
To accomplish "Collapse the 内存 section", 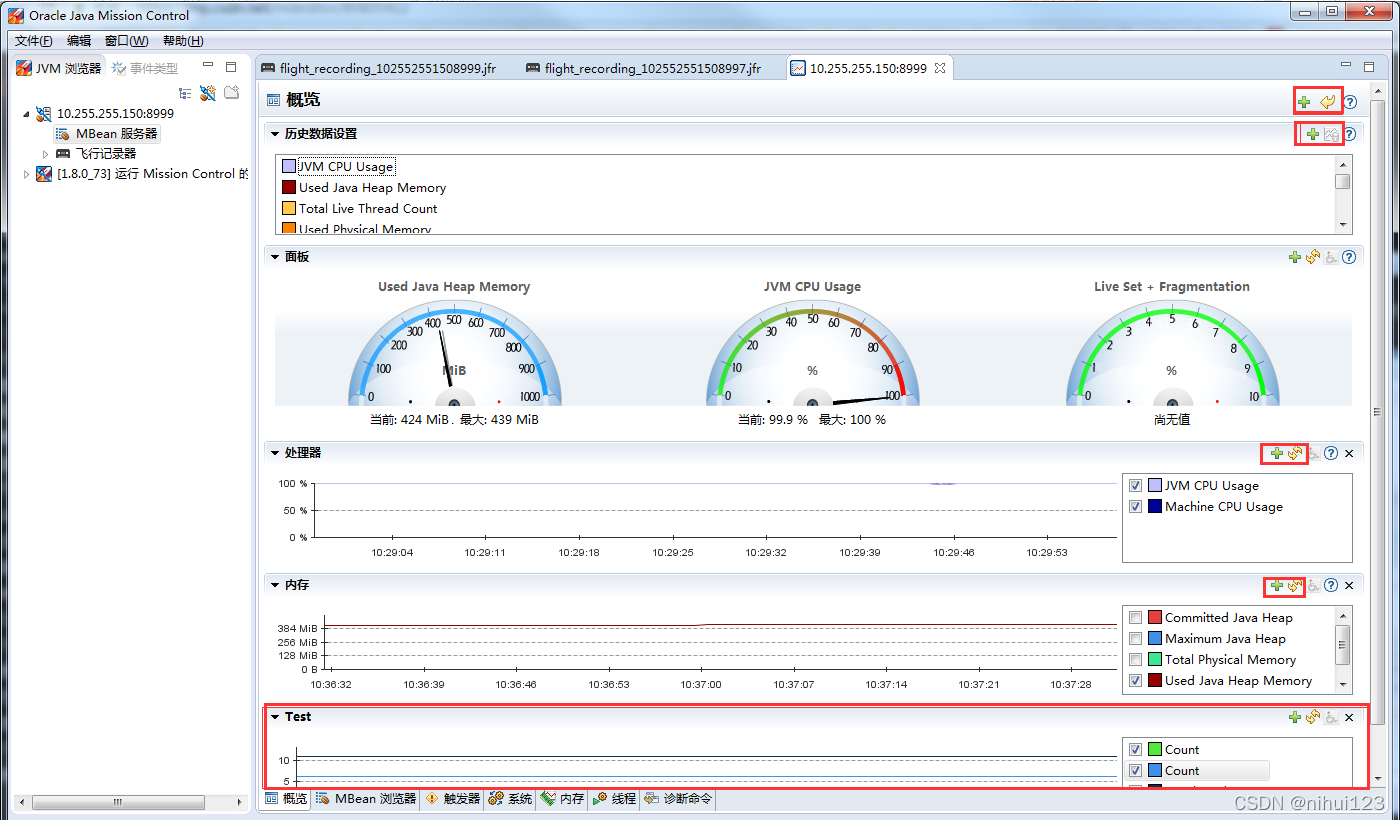I will [x=275, y=586].
